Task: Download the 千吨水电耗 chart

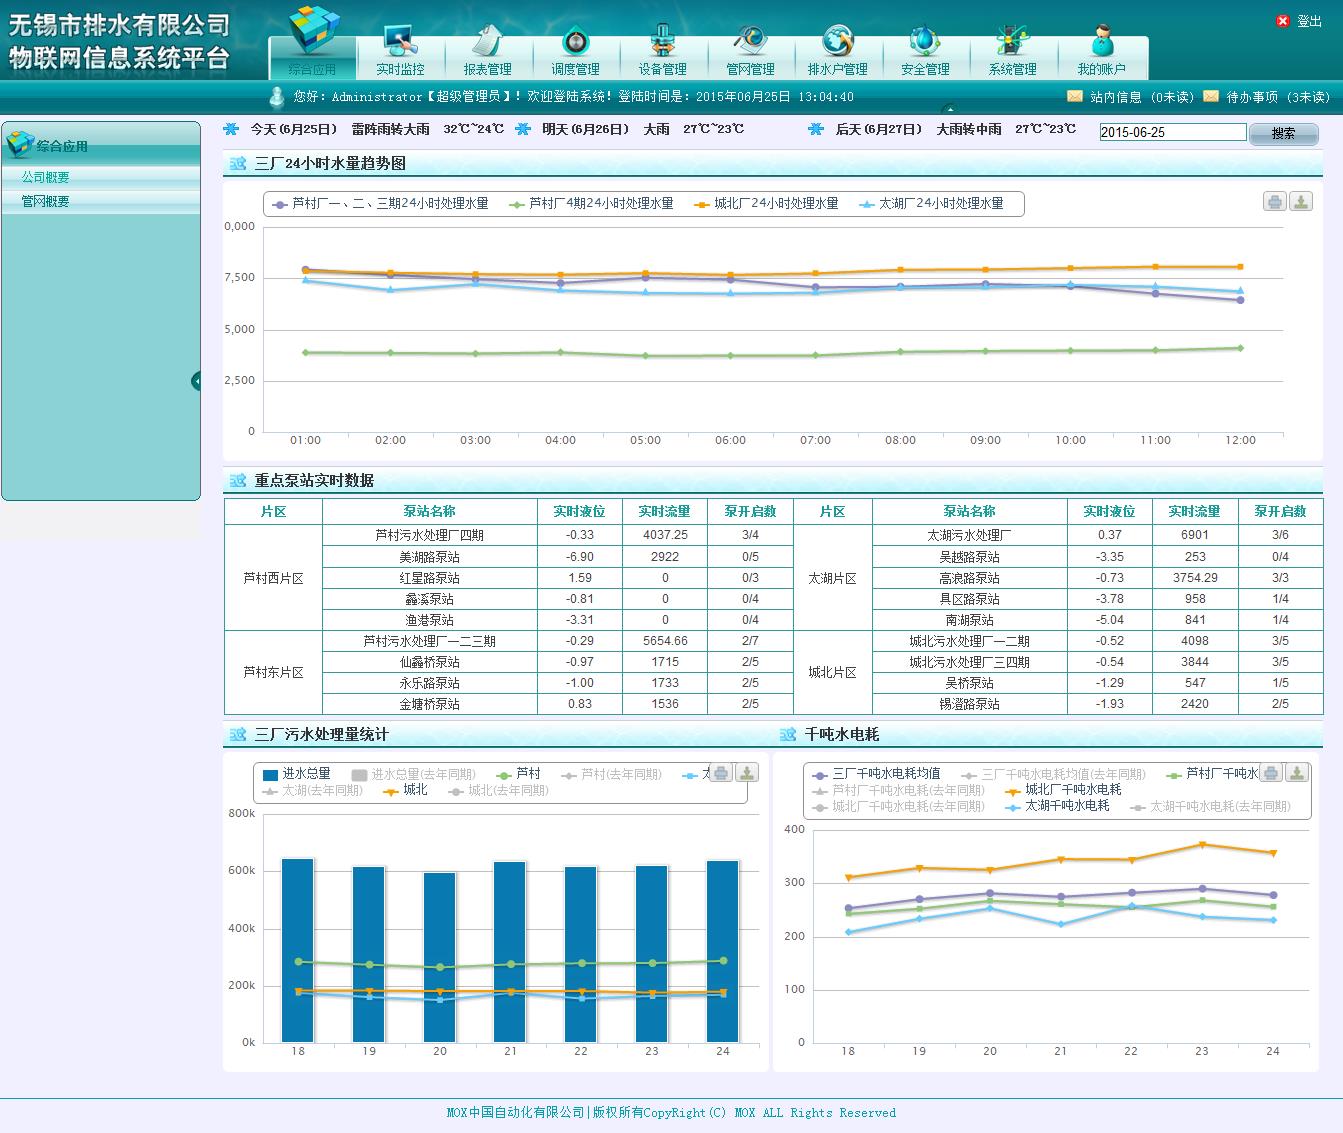Action: (1297, 773)
